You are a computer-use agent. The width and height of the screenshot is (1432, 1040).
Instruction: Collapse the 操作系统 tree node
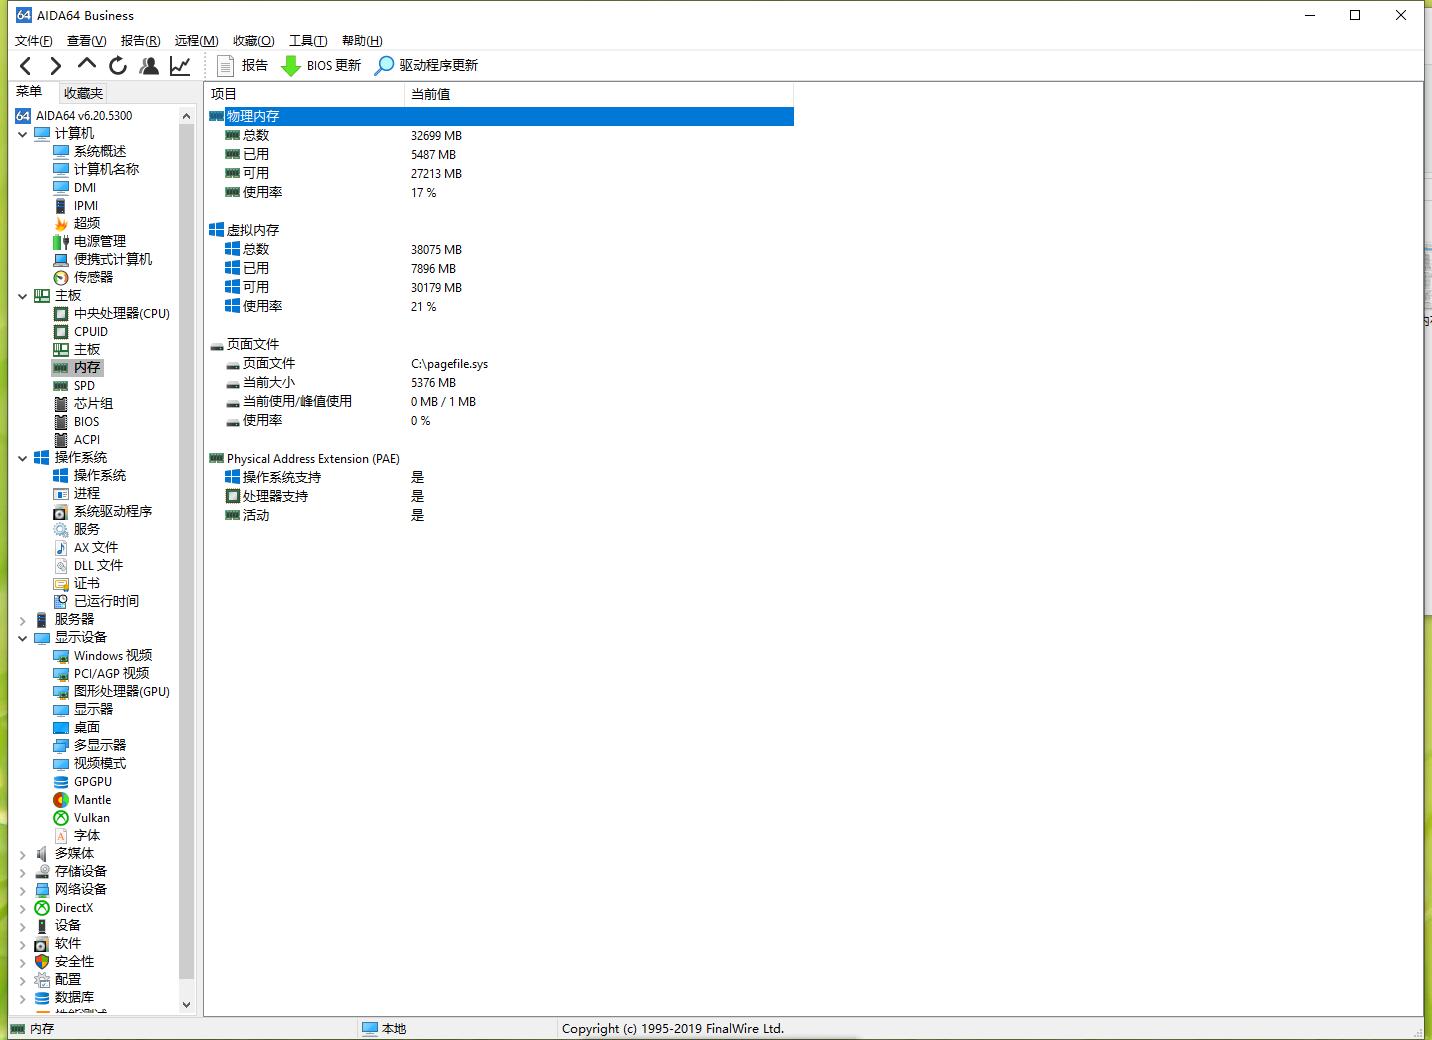click(22, 458)
